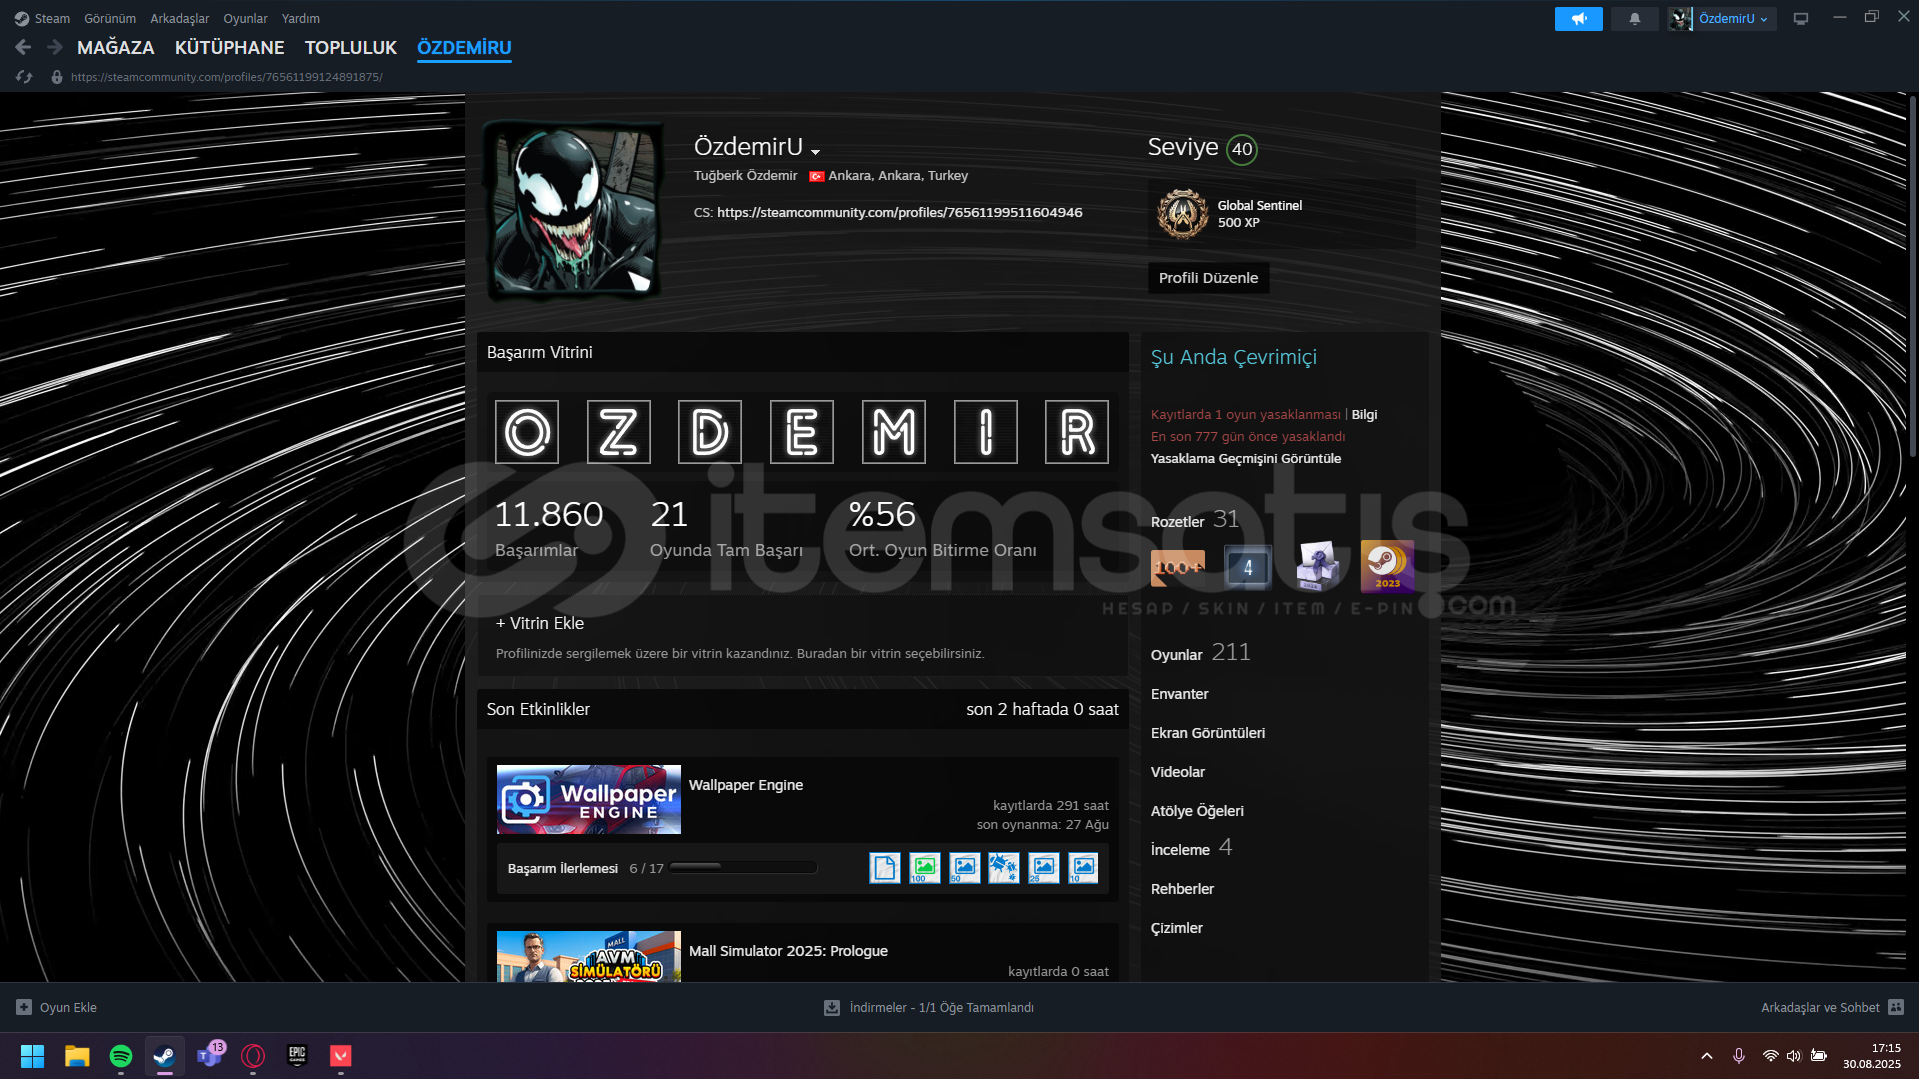Click the Venom profile avatar
1919x1079 pixels.
point(574,211)
